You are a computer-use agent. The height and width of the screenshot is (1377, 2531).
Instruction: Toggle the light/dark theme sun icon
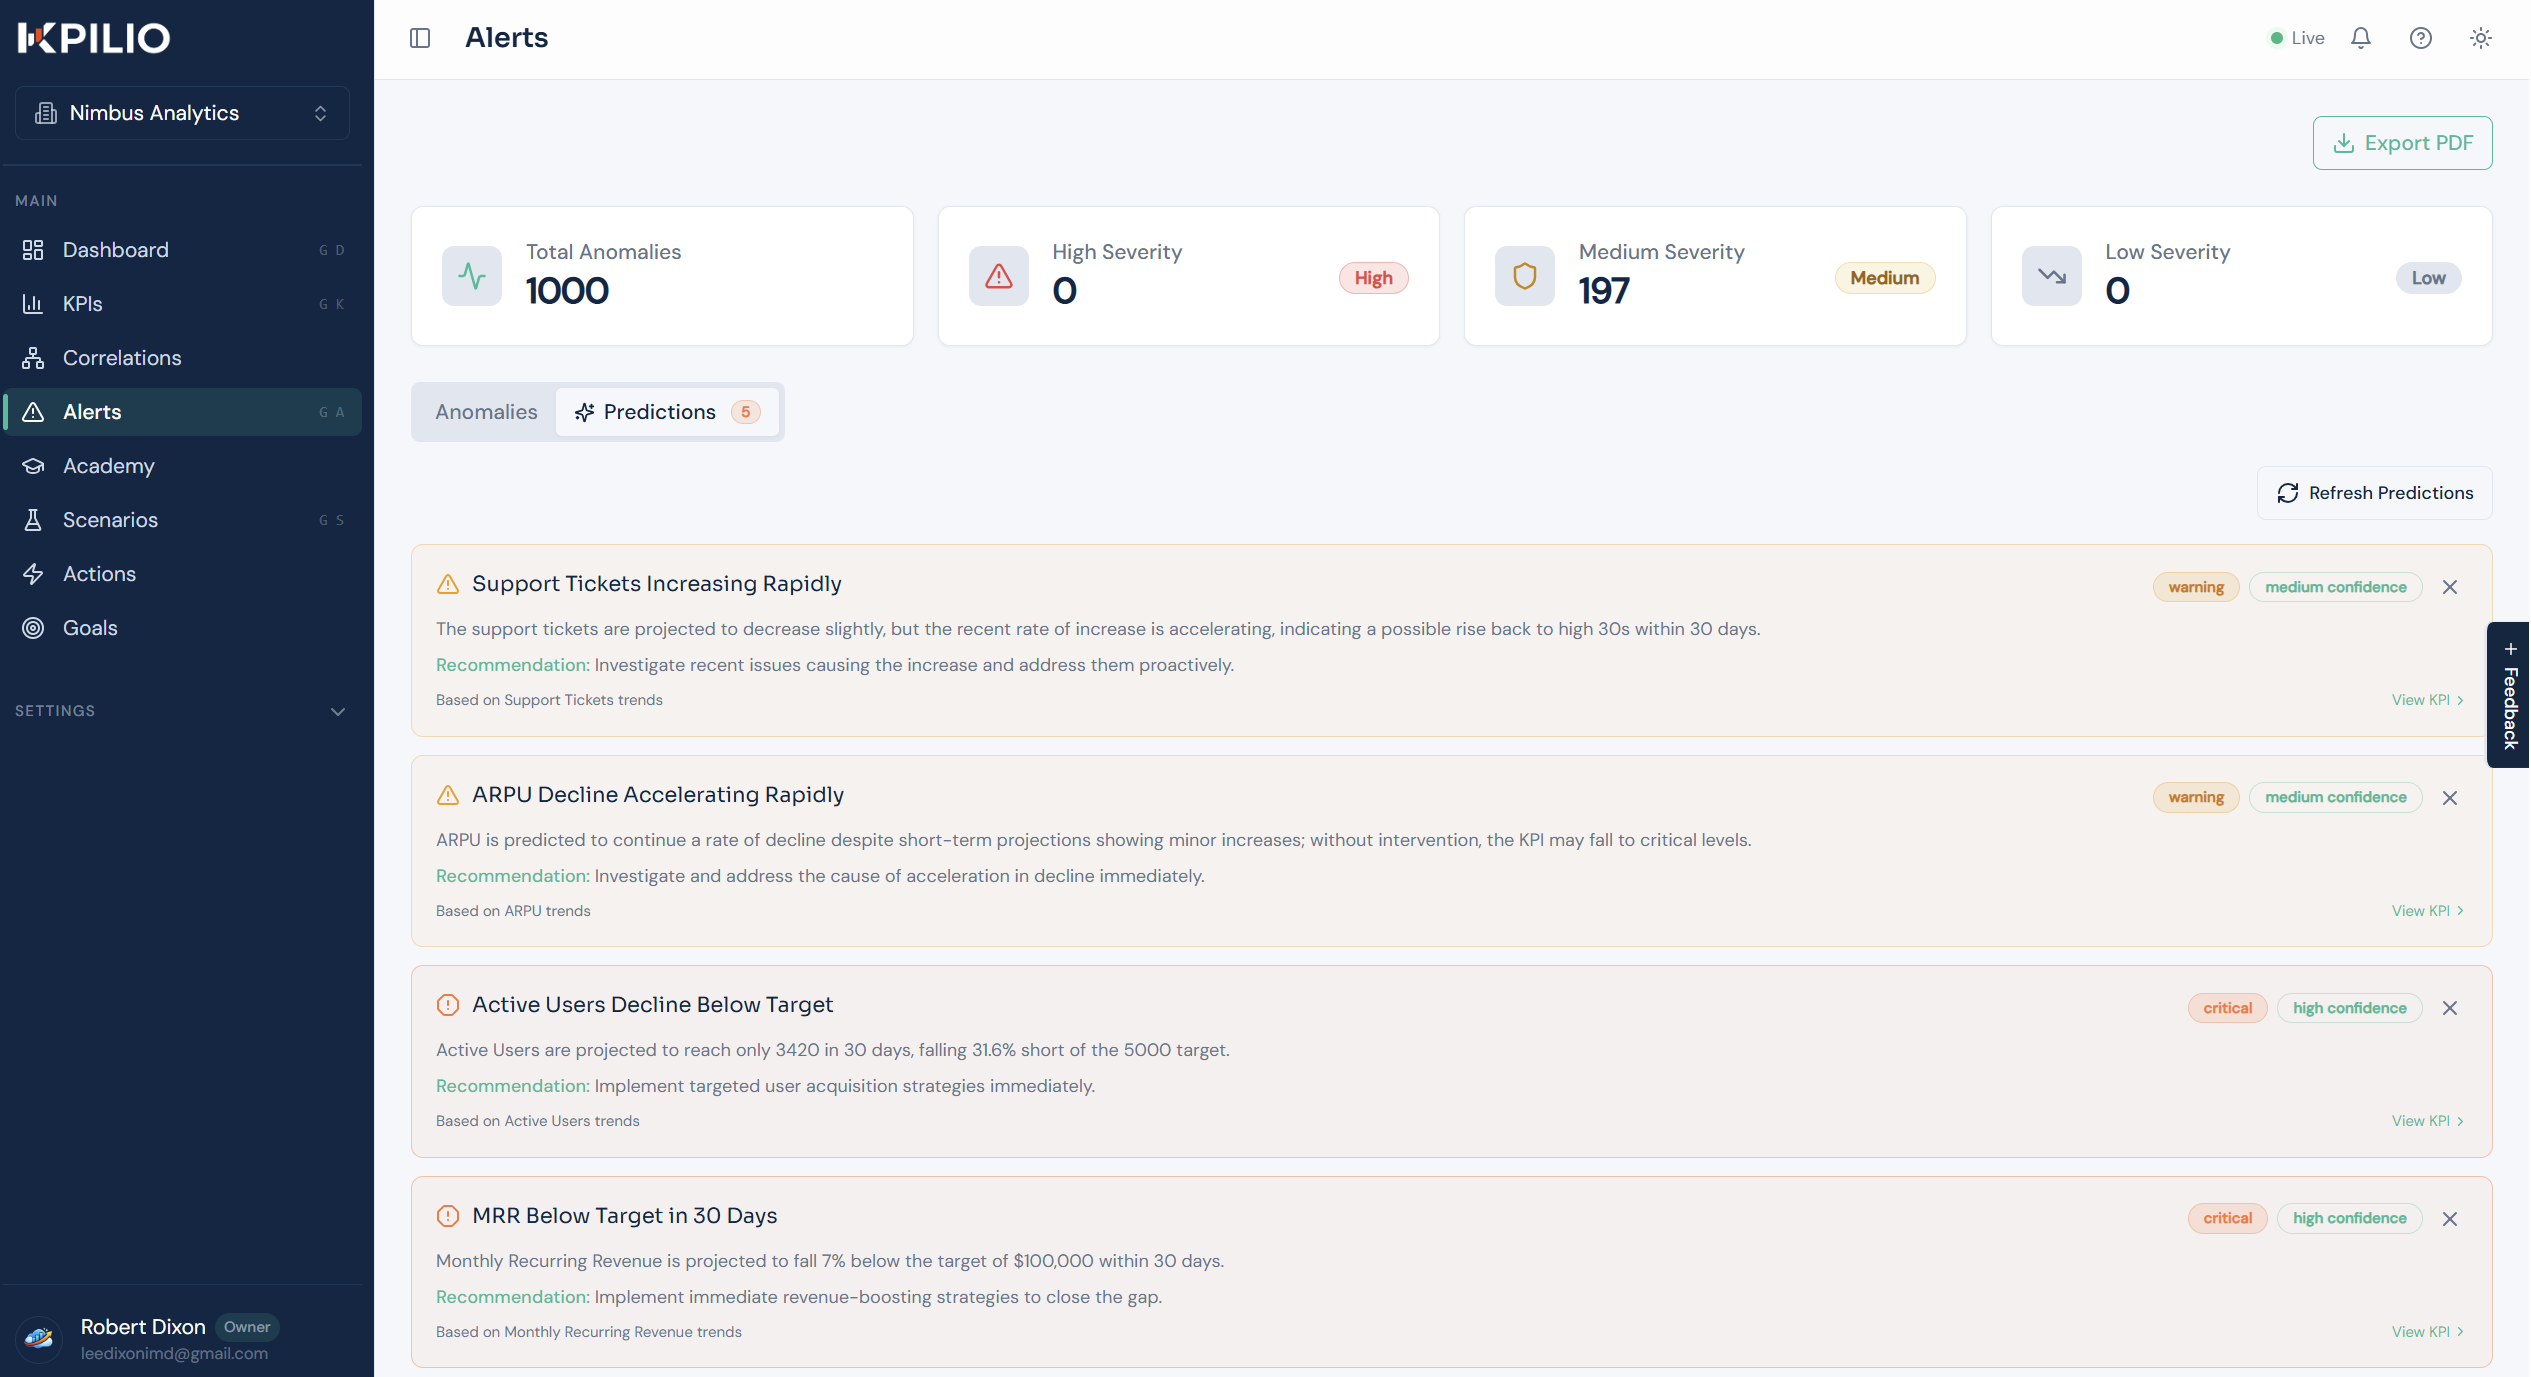click(2481, 38)
